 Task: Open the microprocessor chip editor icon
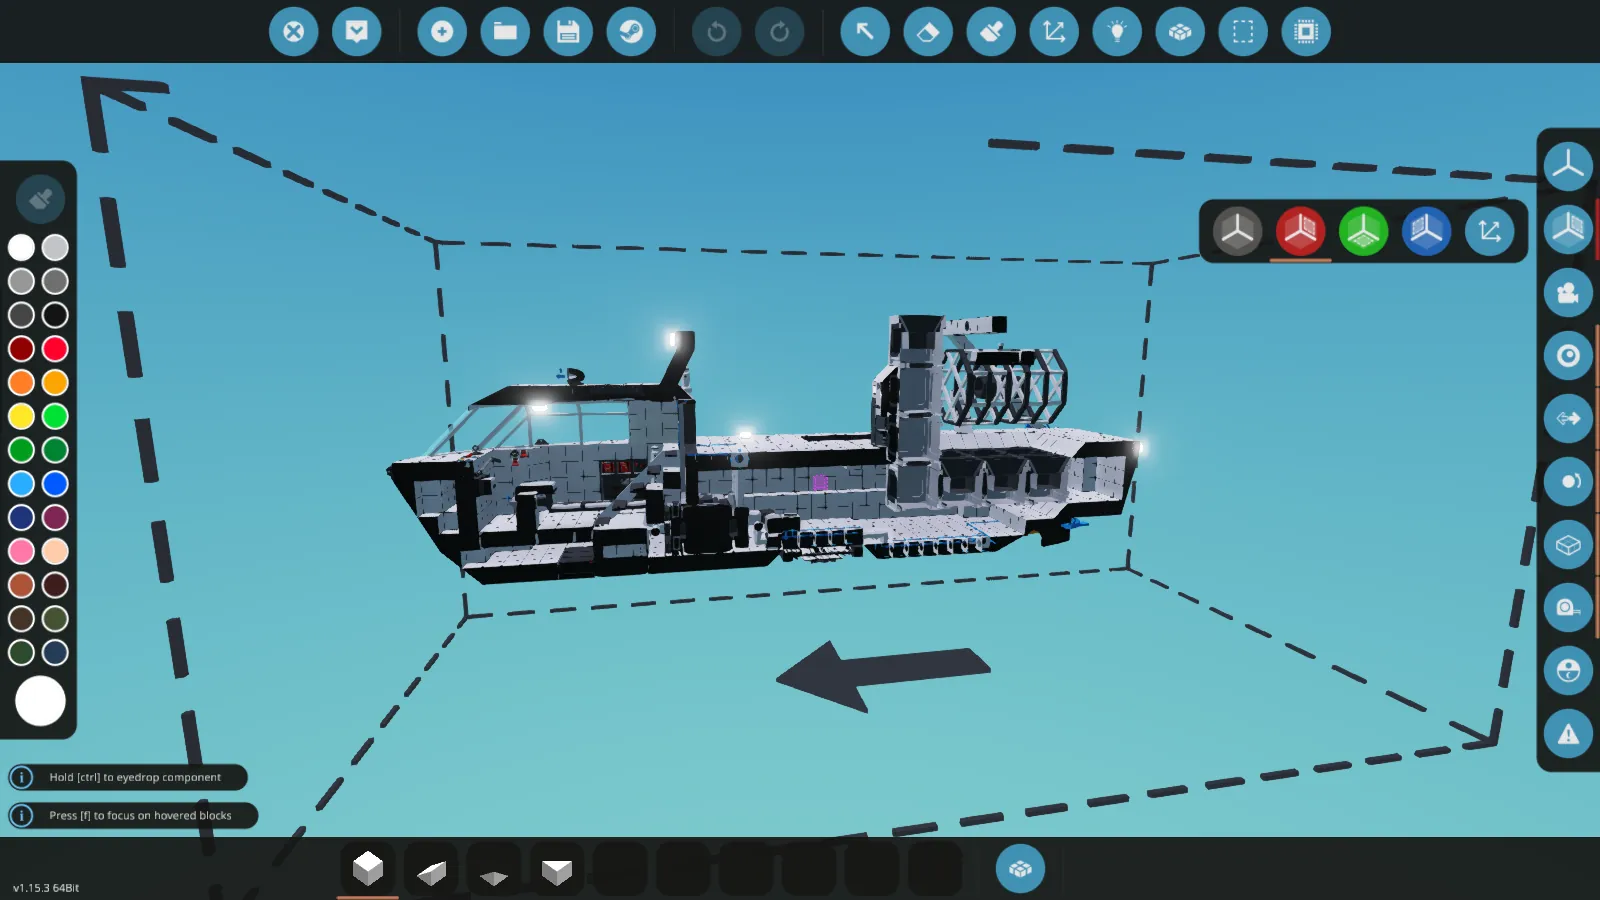pos(1306,32)
